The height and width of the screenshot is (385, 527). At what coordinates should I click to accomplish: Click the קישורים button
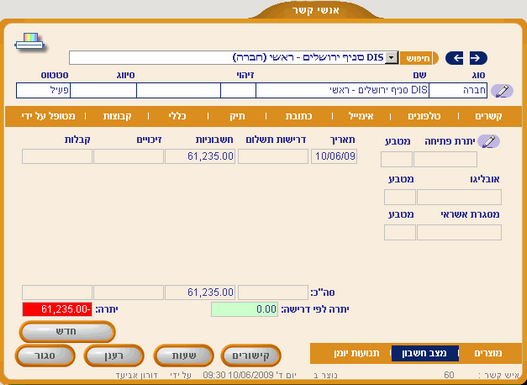click(251, 355)
